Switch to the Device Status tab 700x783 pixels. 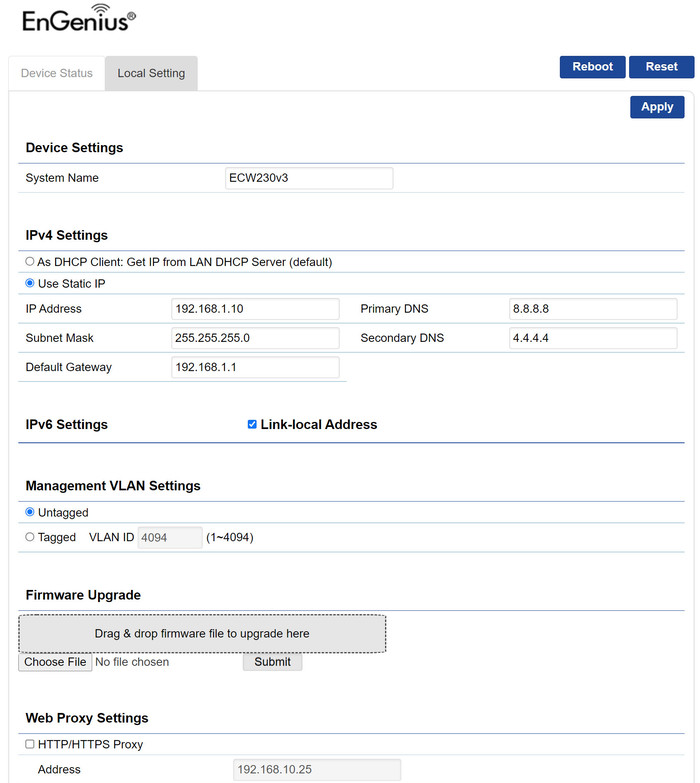[x=57, y=73]
